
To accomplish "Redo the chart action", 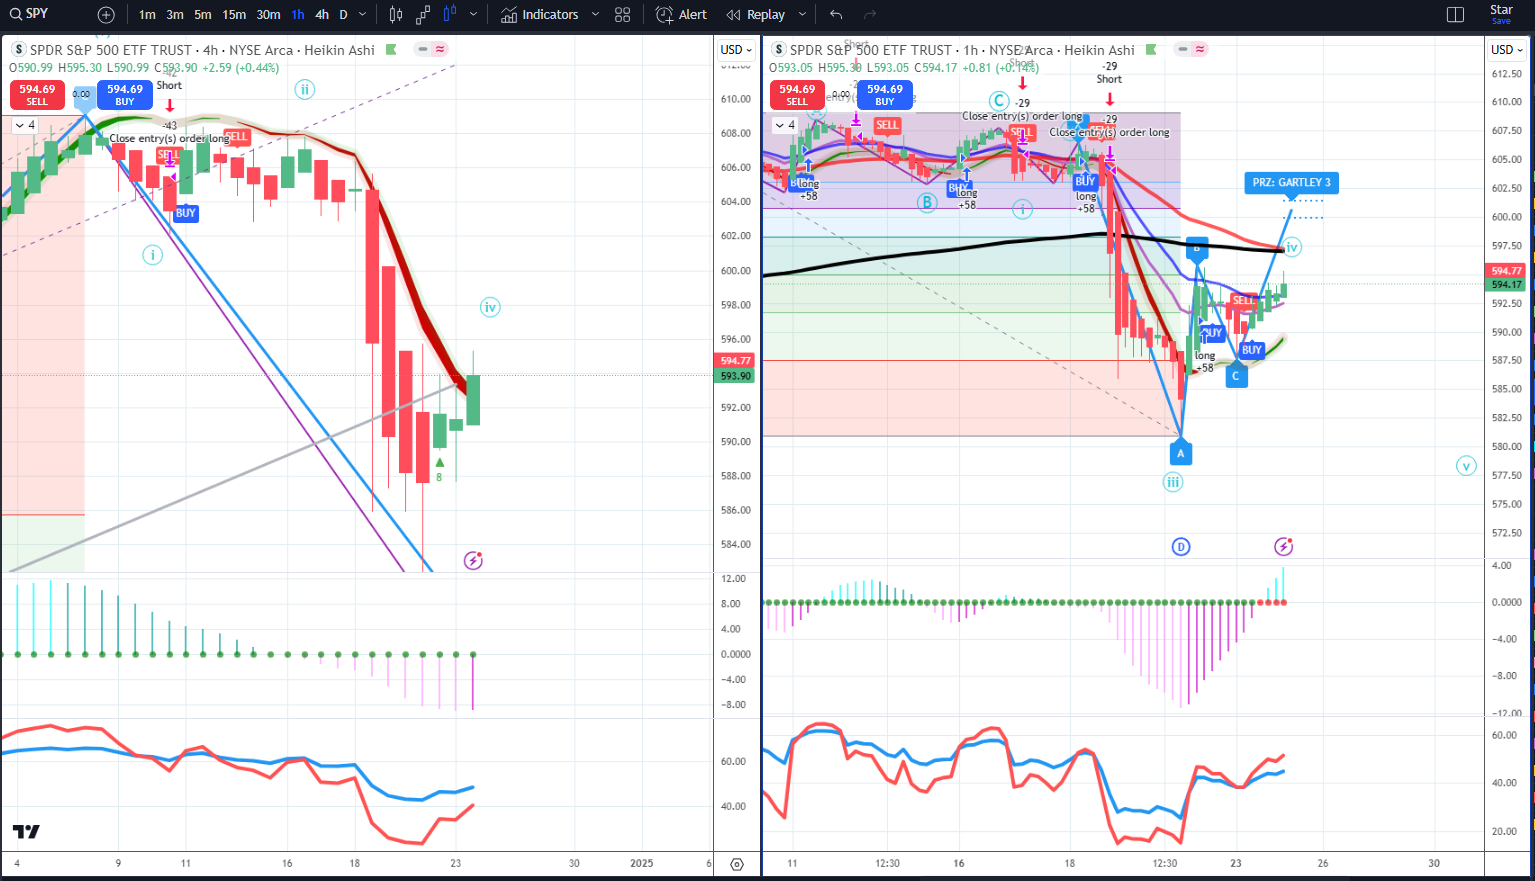I will 870,15.
